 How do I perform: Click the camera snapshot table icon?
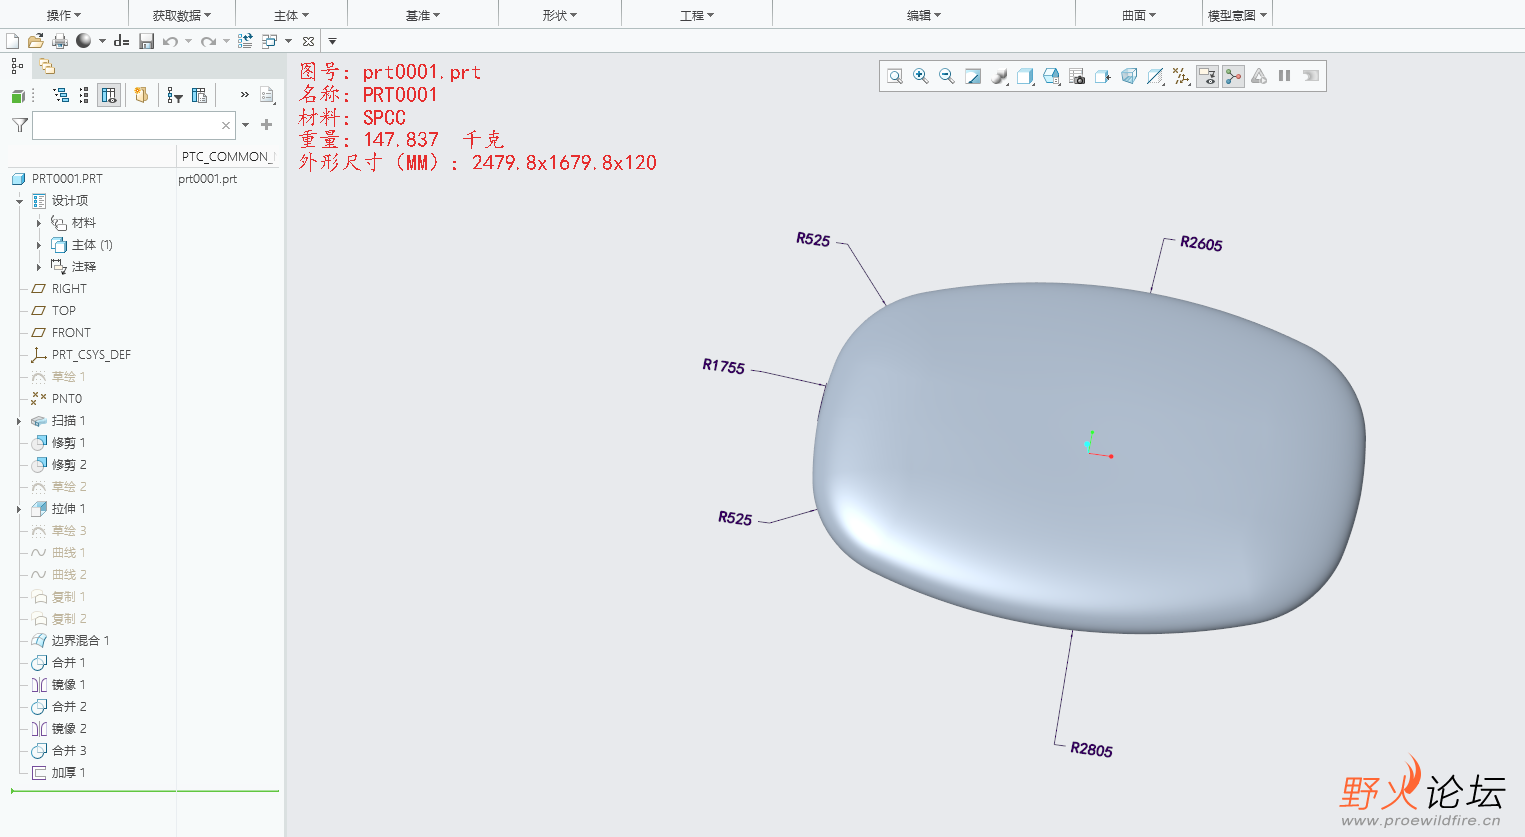click(1077, 76)
